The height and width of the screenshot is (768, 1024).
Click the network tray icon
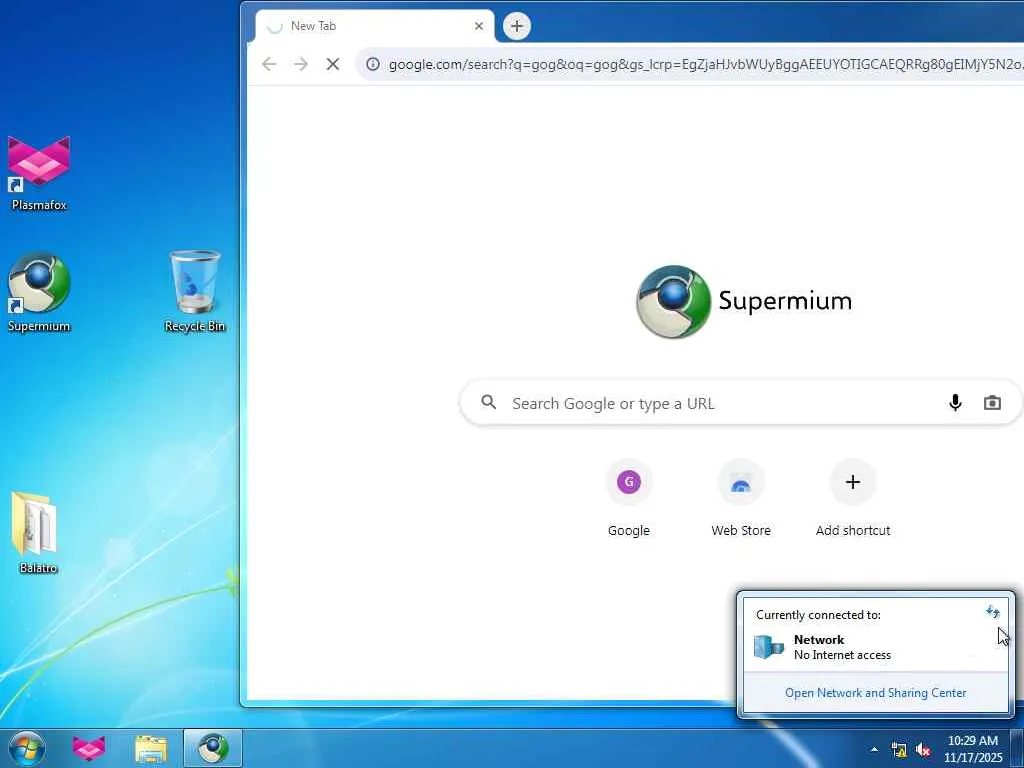(899, 750)
